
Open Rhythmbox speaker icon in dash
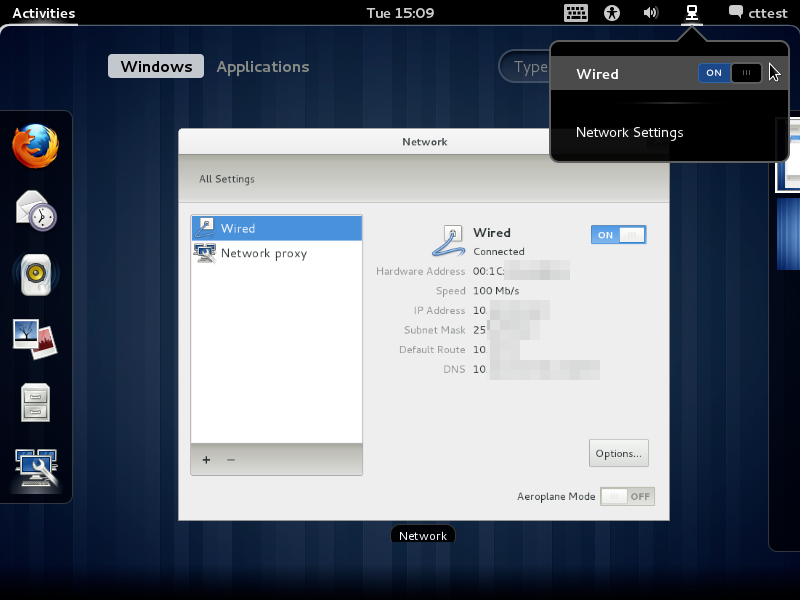(x=36, y=274)
